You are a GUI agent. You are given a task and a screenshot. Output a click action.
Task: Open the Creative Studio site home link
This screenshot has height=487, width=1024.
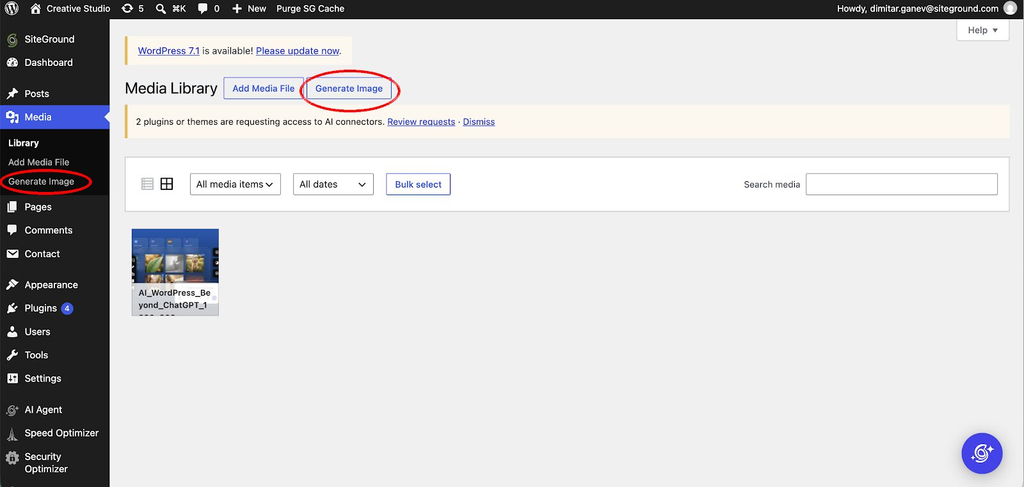click(71, 8)
